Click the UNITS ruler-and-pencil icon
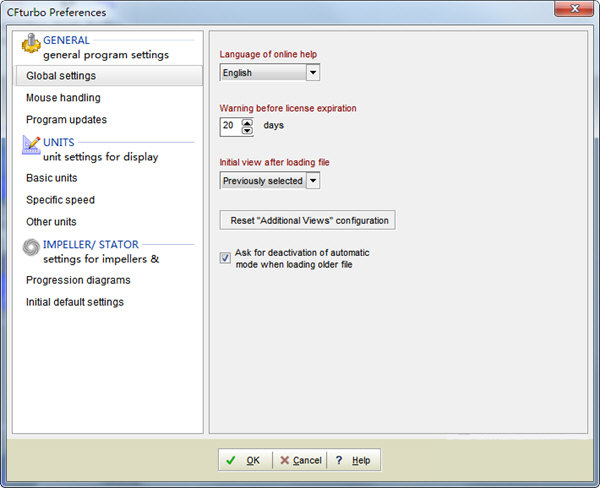 tap(30, 148)
